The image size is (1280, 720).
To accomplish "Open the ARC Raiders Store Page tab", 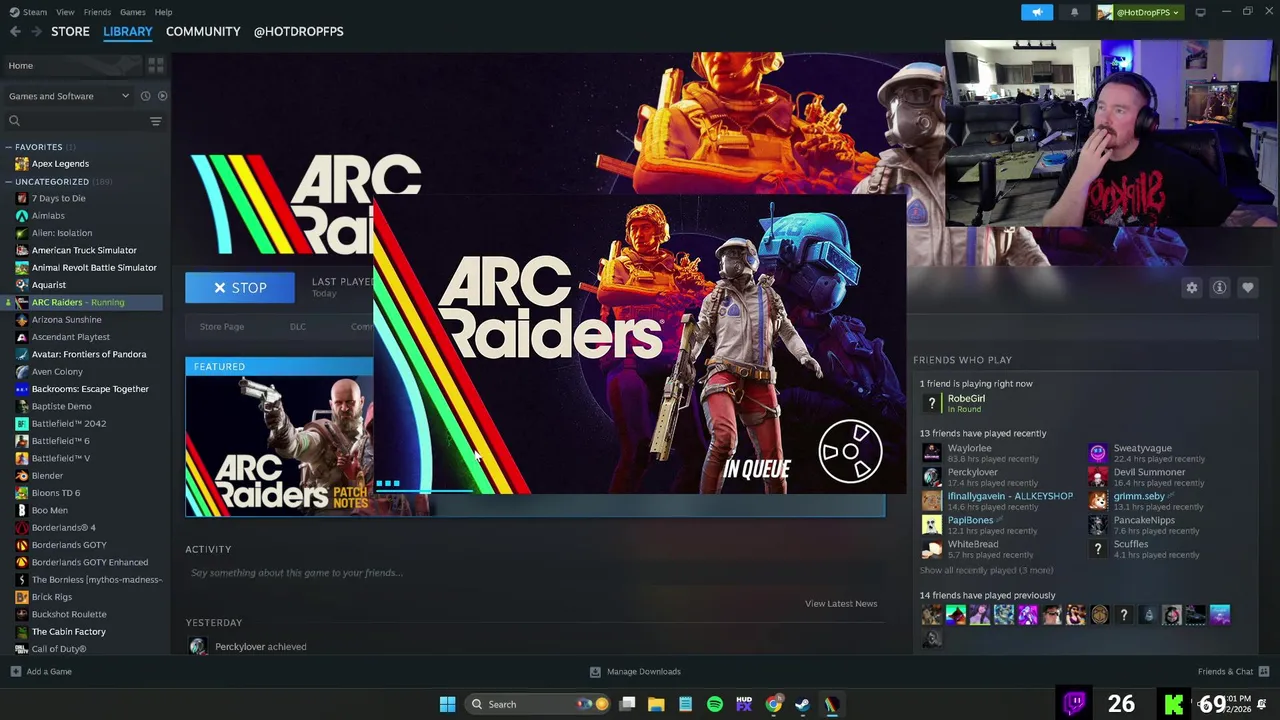I will [221, 327].
